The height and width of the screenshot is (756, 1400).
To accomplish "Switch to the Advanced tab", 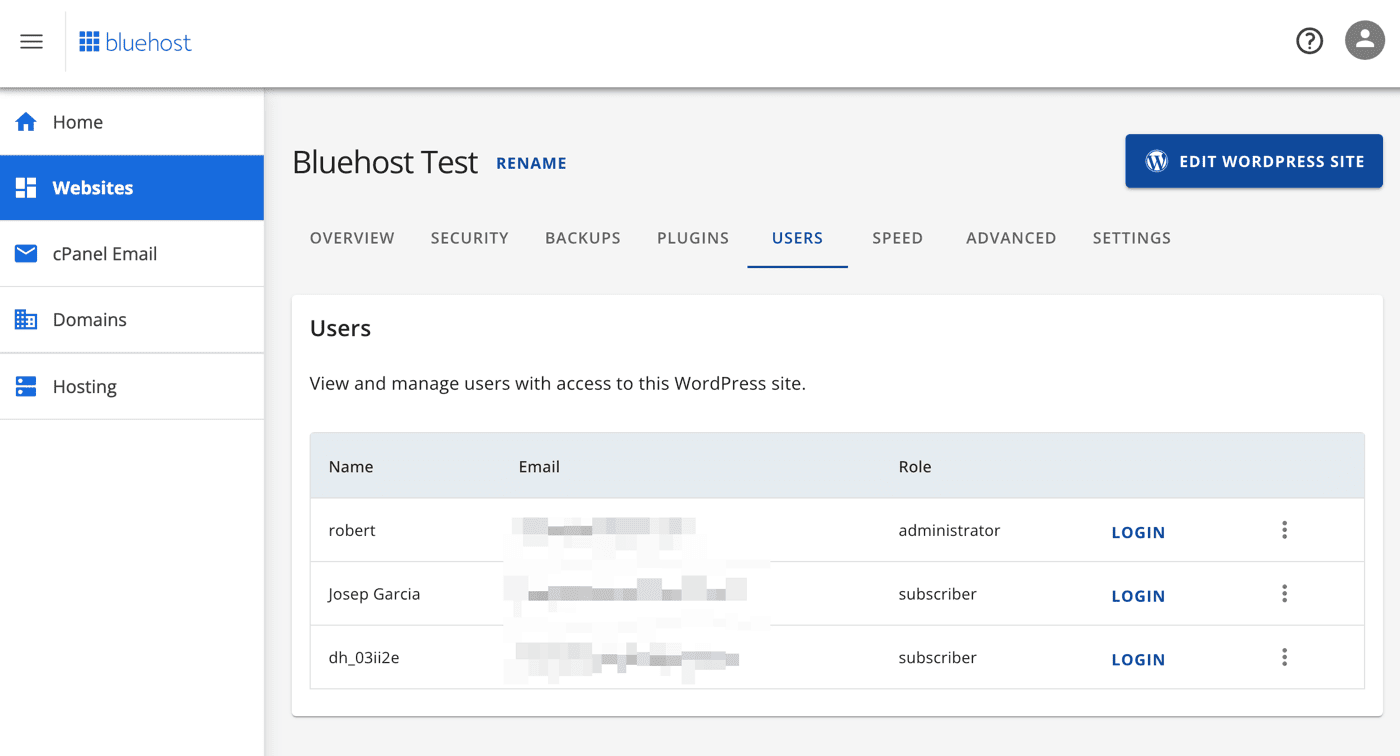I will [x=1011, y=238].
